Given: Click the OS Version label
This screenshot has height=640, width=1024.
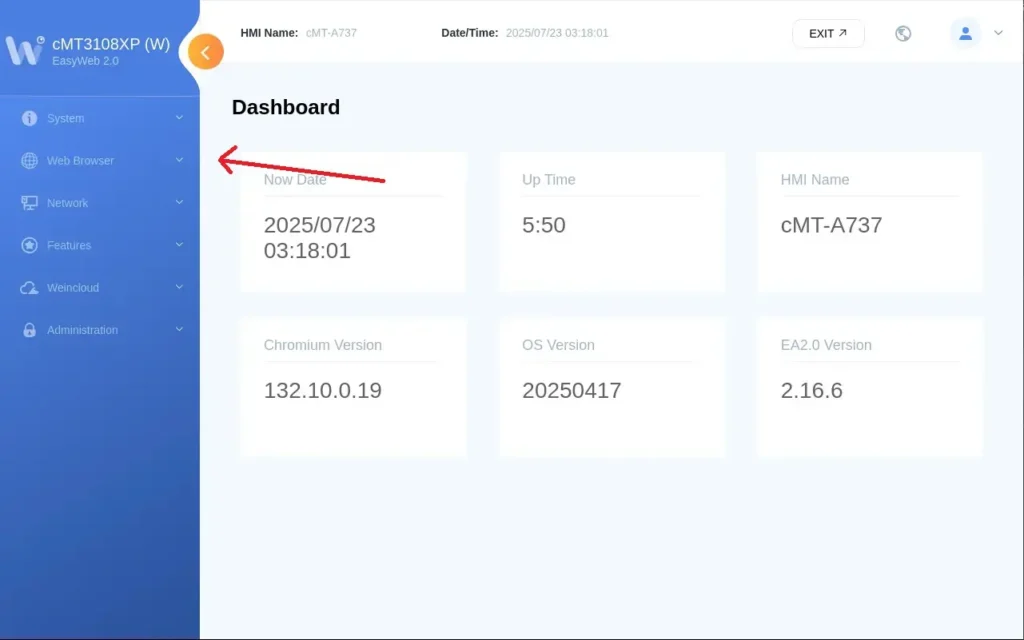Looking at the screenshot, I should [x=558, y=345].
